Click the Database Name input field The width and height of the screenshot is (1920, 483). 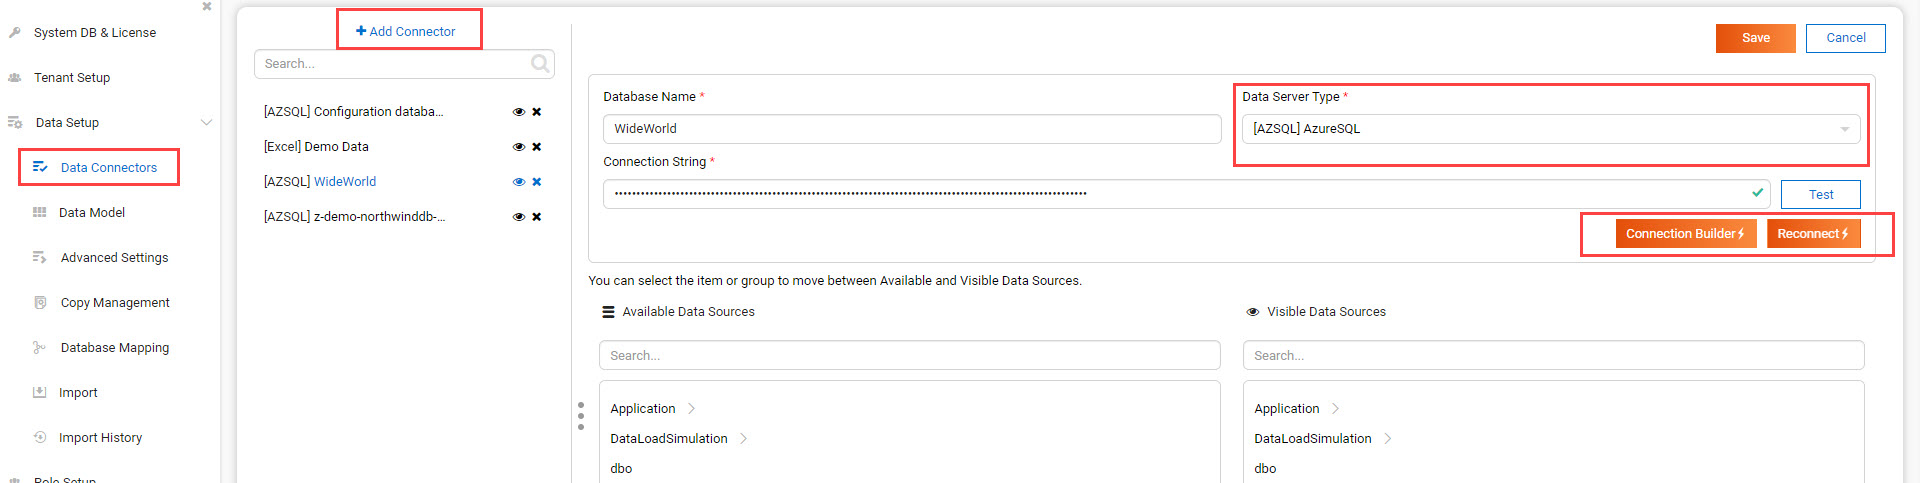click(x=911, y=129)
